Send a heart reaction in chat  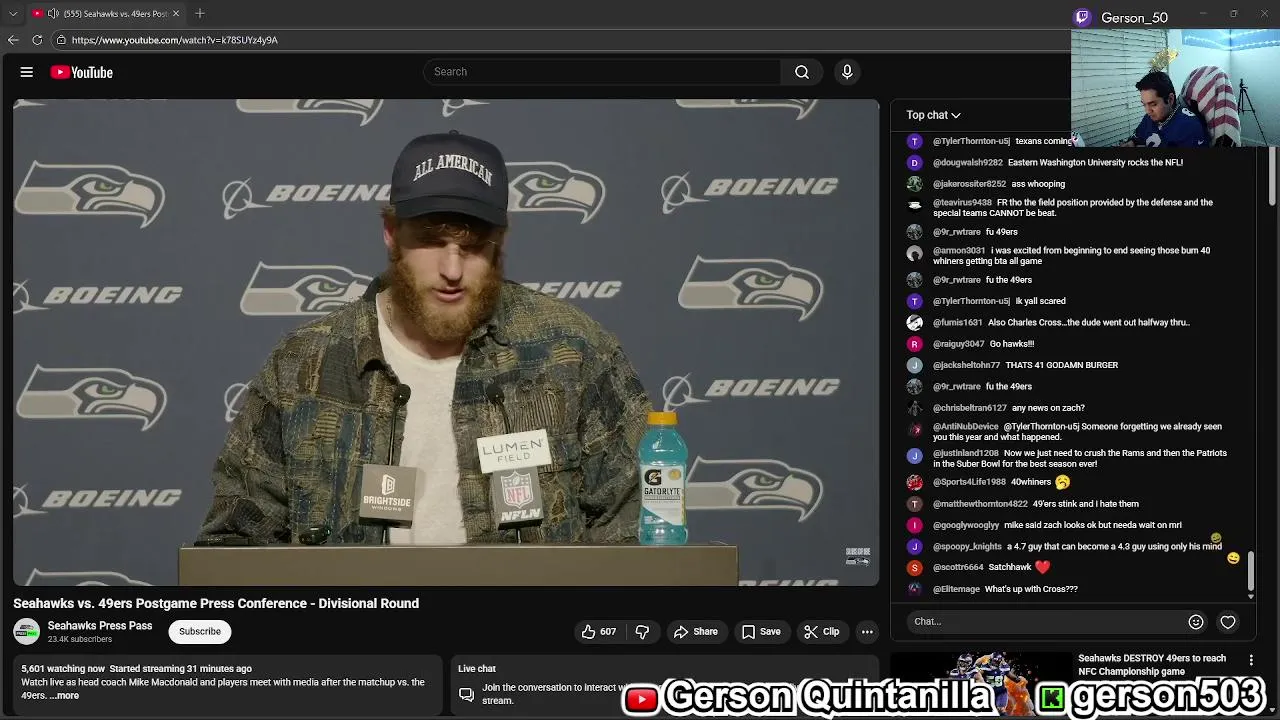click(1228, 622)
